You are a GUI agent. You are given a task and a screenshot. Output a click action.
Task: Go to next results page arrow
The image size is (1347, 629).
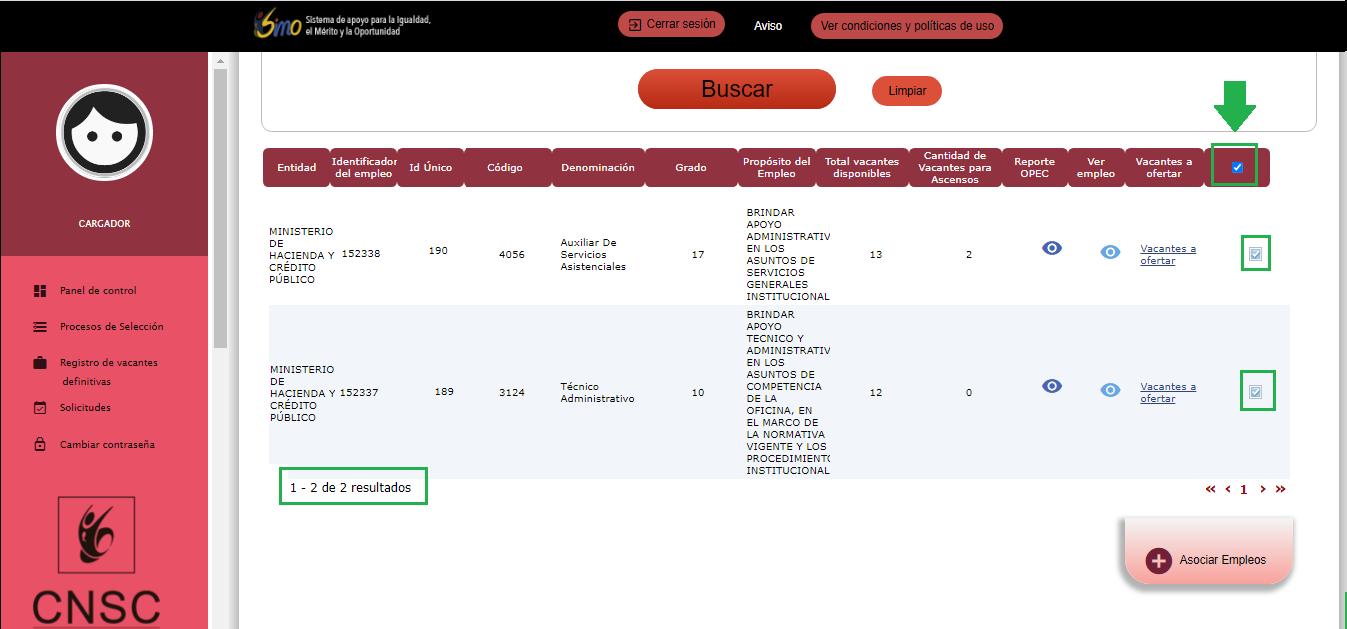[x=1263, y=489]
